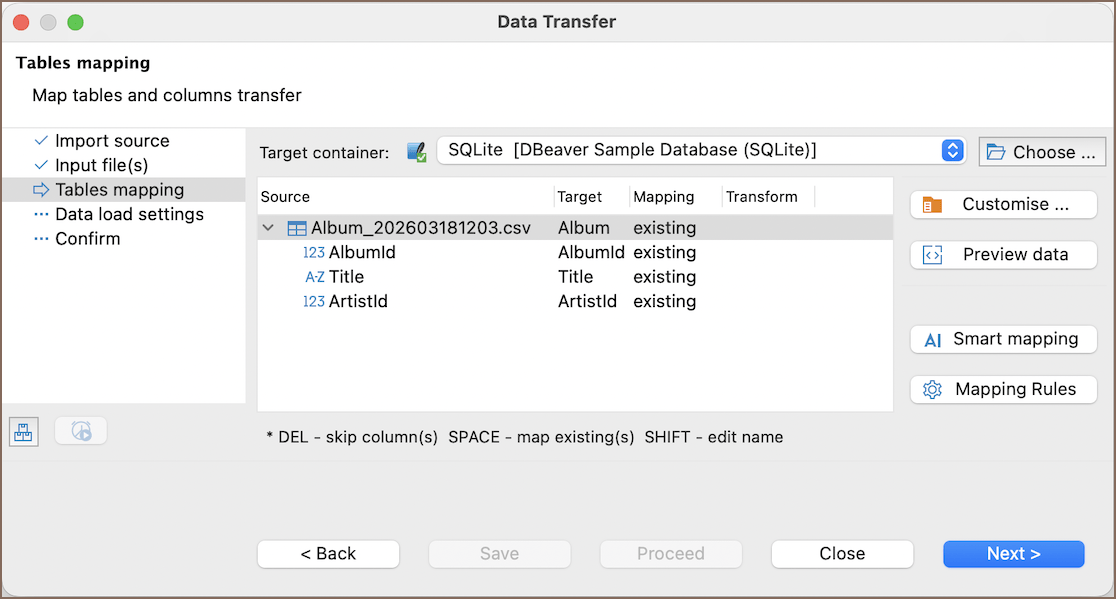Go back with the Back button
1116x599 pixels.
[x=328, y=553]
